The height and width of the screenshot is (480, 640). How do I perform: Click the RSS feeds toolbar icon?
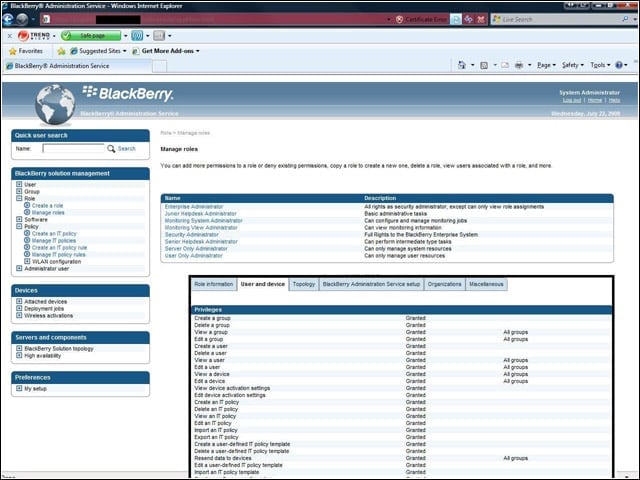point(484,65)
